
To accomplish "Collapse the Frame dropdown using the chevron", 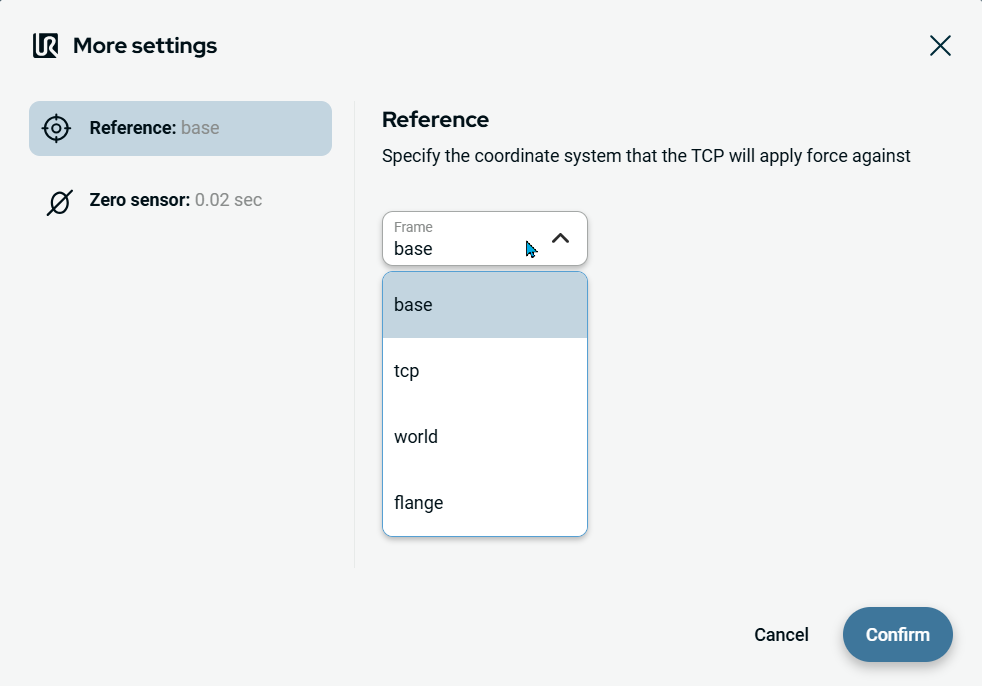I will (x=561, y=238).
